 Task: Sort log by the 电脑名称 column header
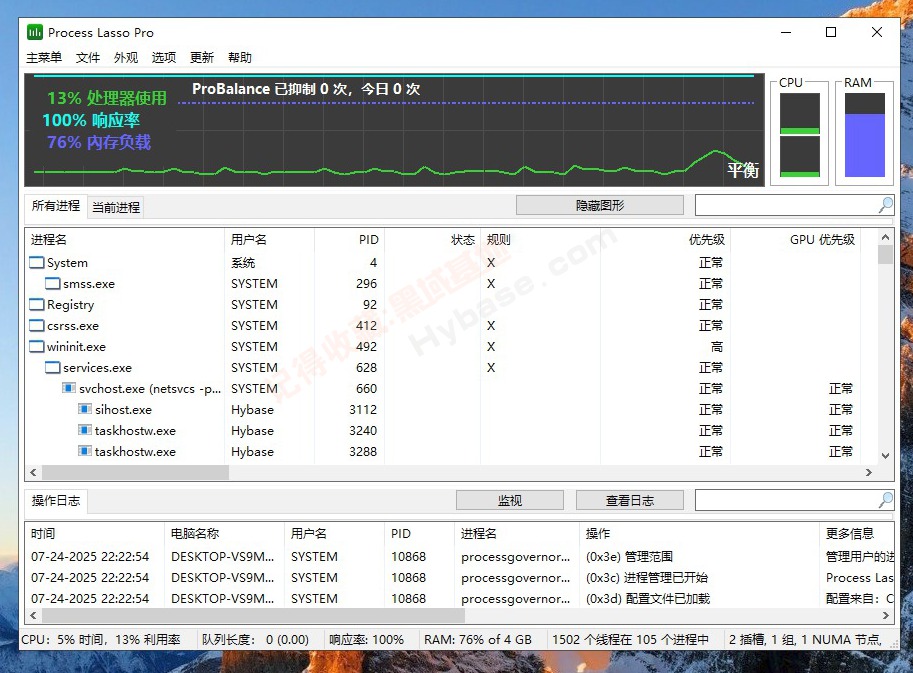click(x=225, y=533)
